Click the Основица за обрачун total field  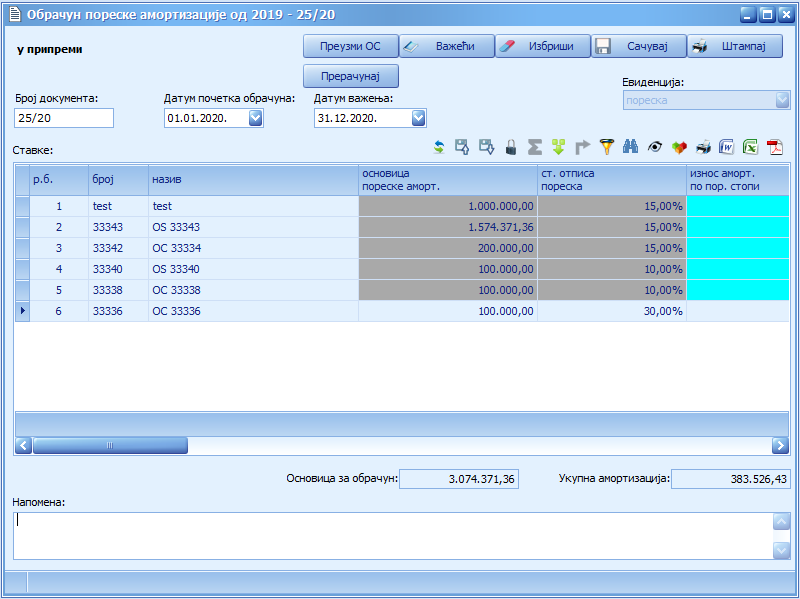(x=459, y=479)
